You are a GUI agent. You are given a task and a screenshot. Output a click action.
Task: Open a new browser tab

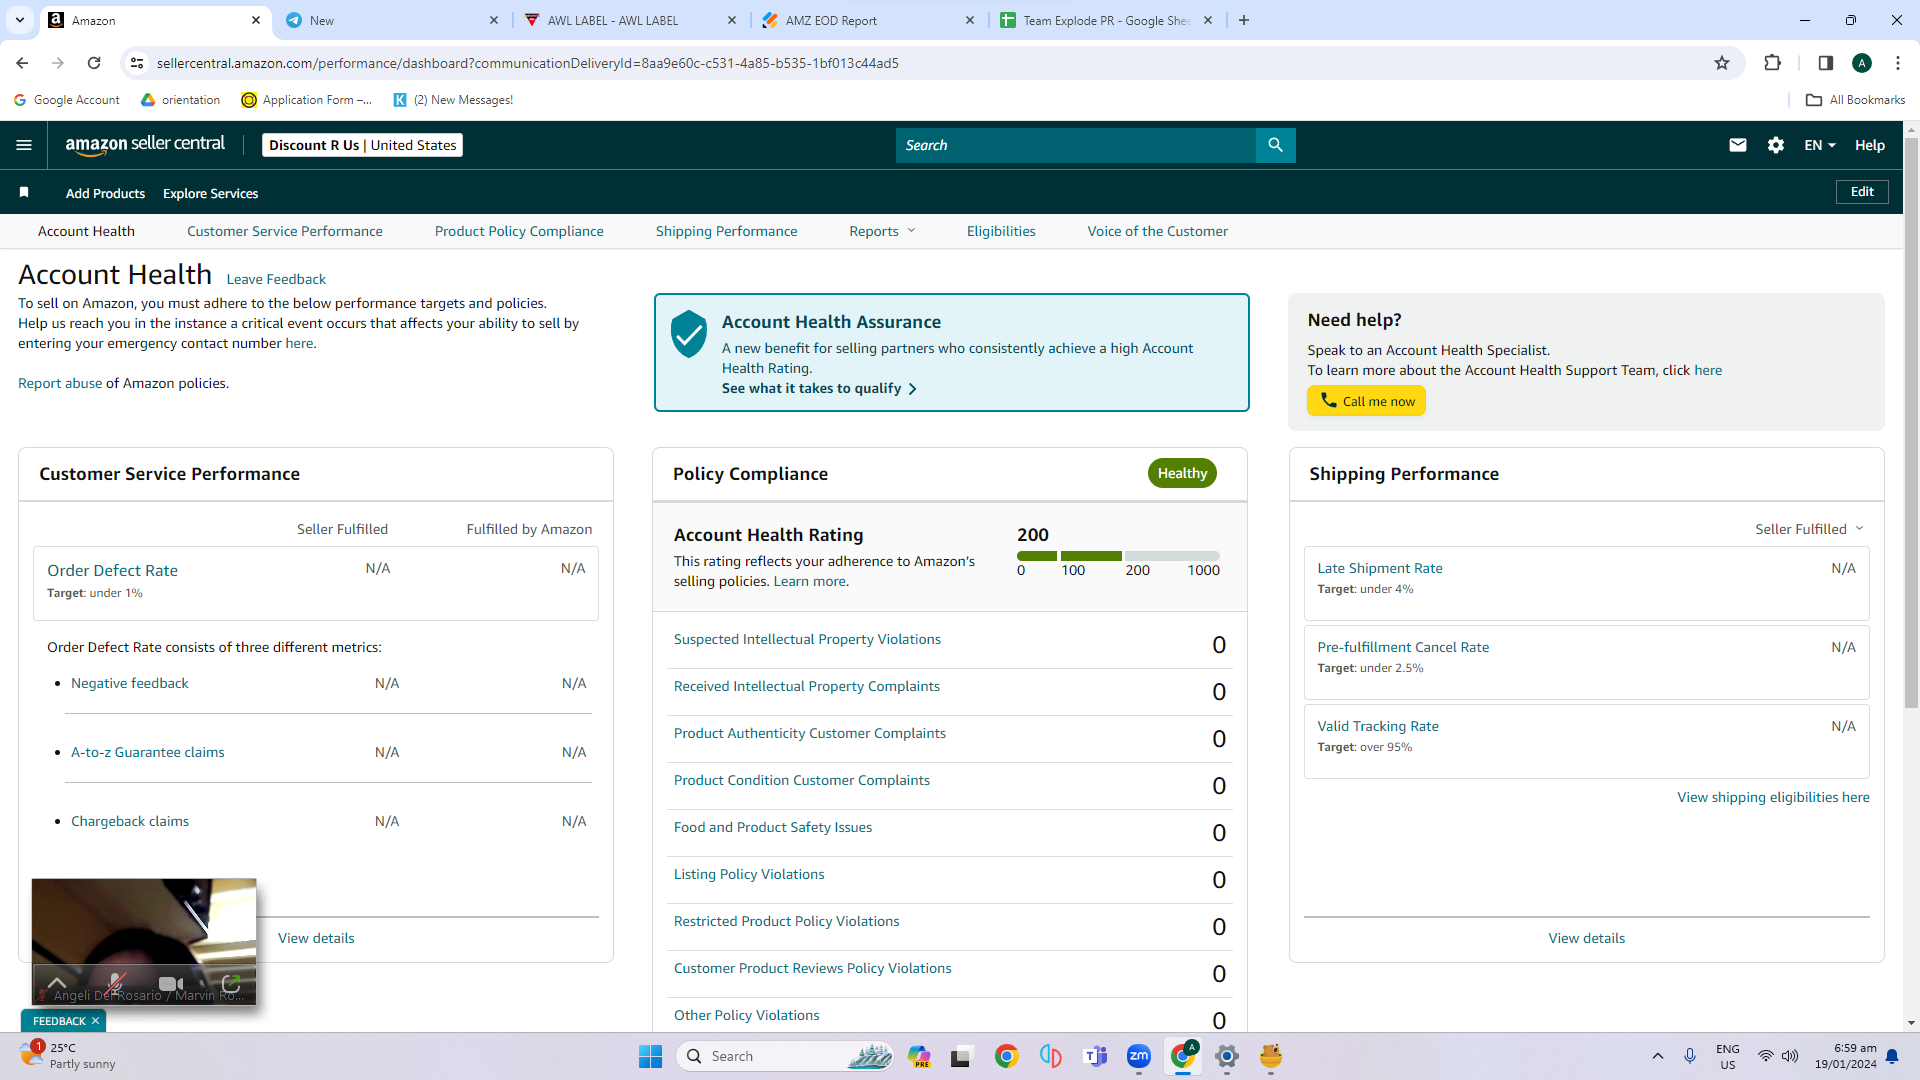(x=1244, y=20)
